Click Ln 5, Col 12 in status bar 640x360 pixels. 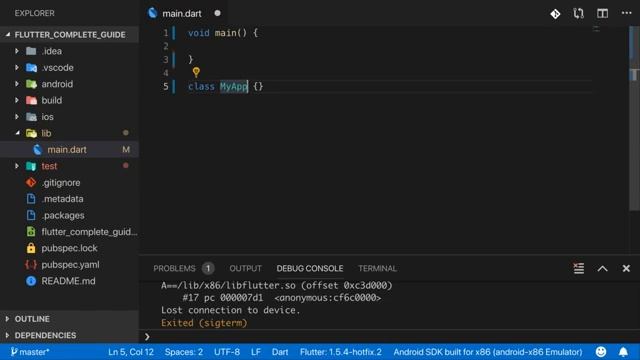(x=131, y=352)
